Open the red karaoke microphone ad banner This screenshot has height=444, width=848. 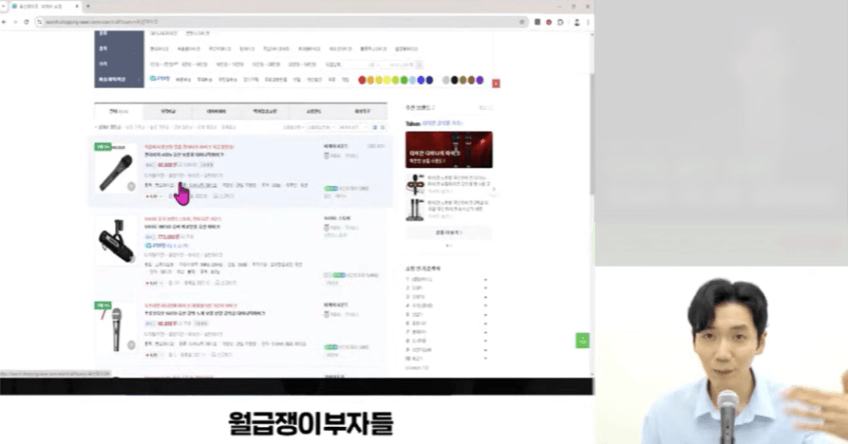tap(449, 150)
